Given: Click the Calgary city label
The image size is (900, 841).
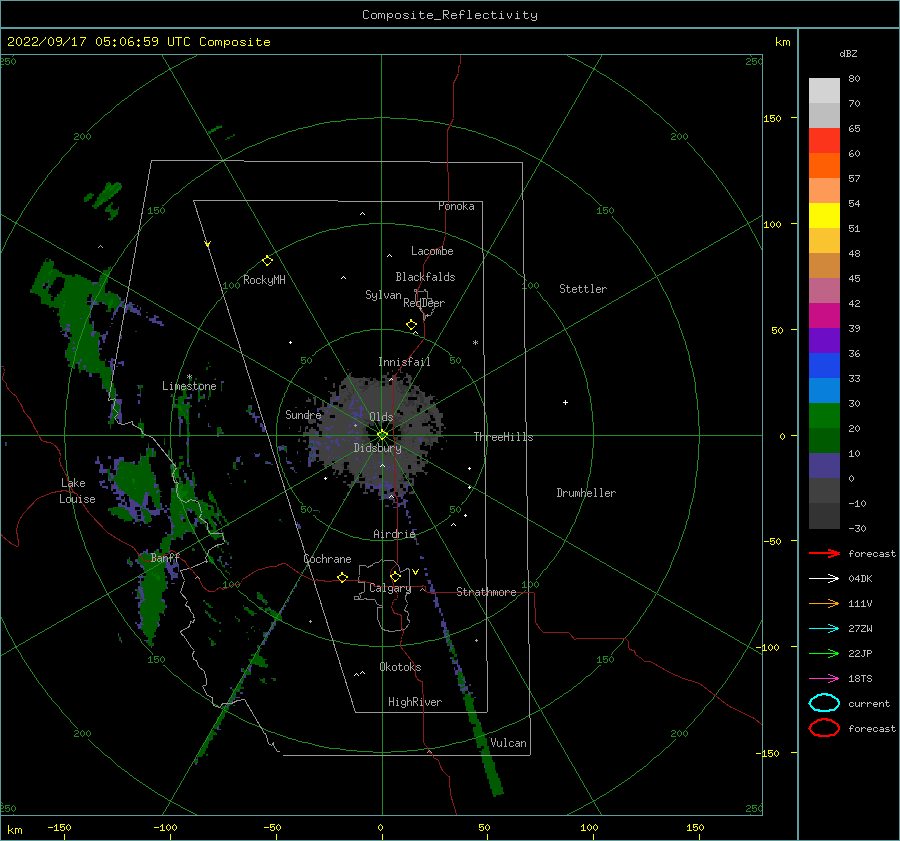Looking at the screenshot, I should tap(390, 588).
